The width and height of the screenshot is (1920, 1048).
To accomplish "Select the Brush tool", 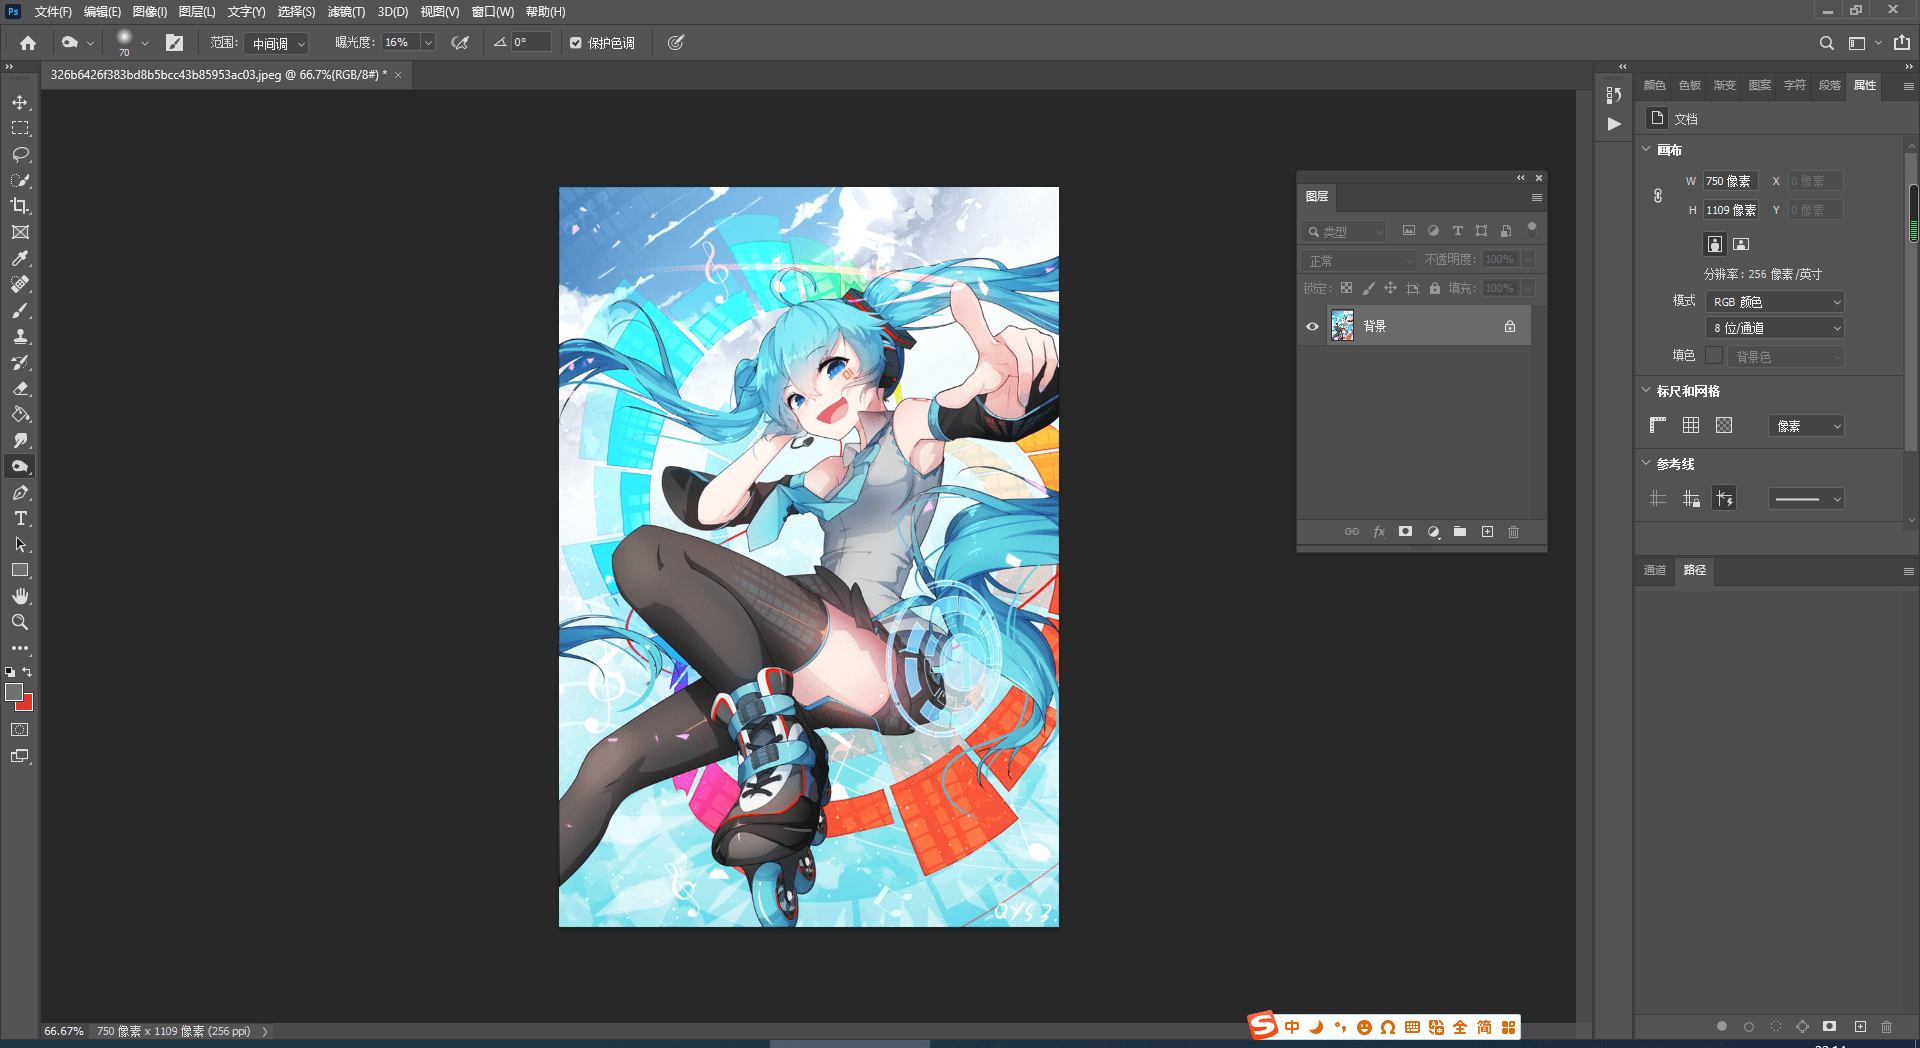I will (20, 310).
